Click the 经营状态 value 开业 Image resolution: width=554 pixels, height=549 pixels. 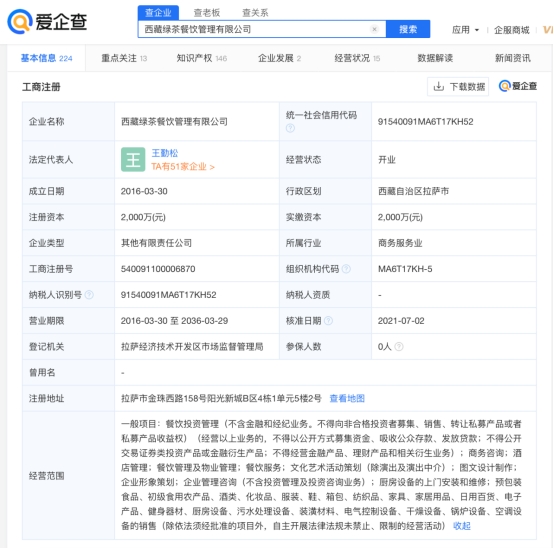click(x=387, y=160)
